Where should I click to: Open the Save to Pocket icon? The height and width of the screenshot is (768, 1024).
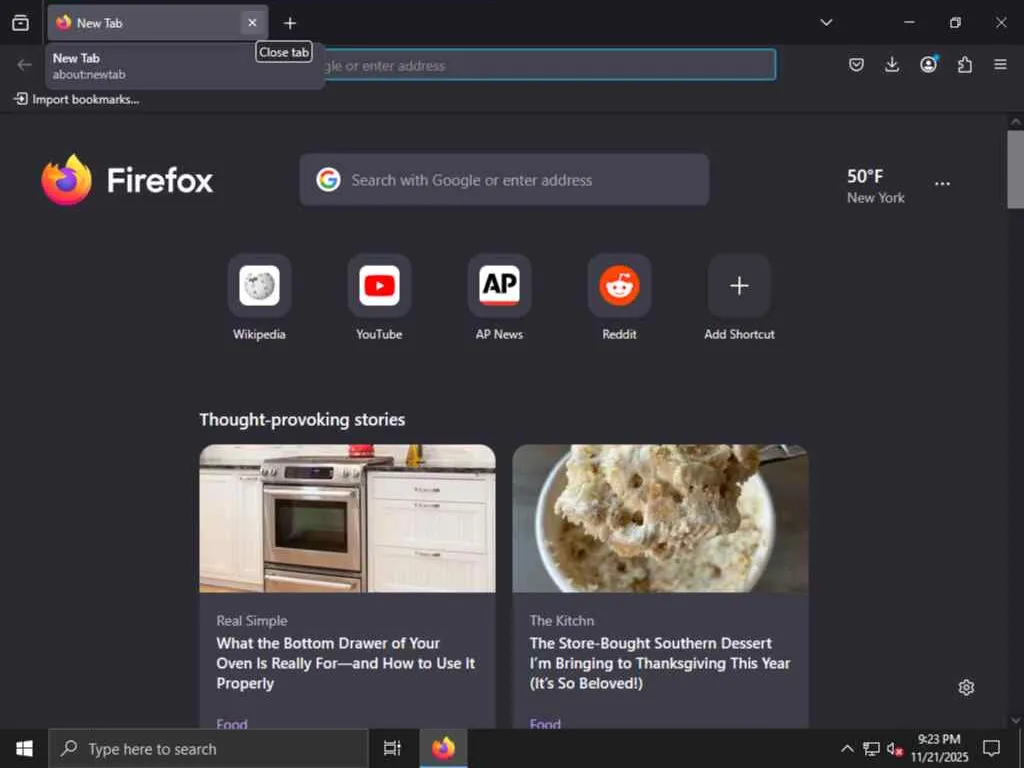pyautogui.click(x=856, y=64)
